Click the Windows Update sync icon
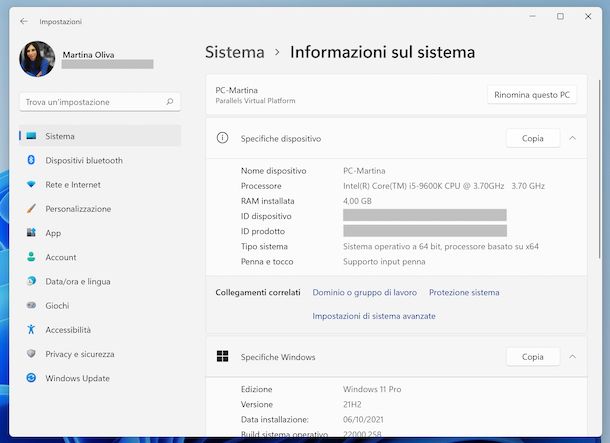This screenshot has width=610, height=443. [x=31, y=378]
